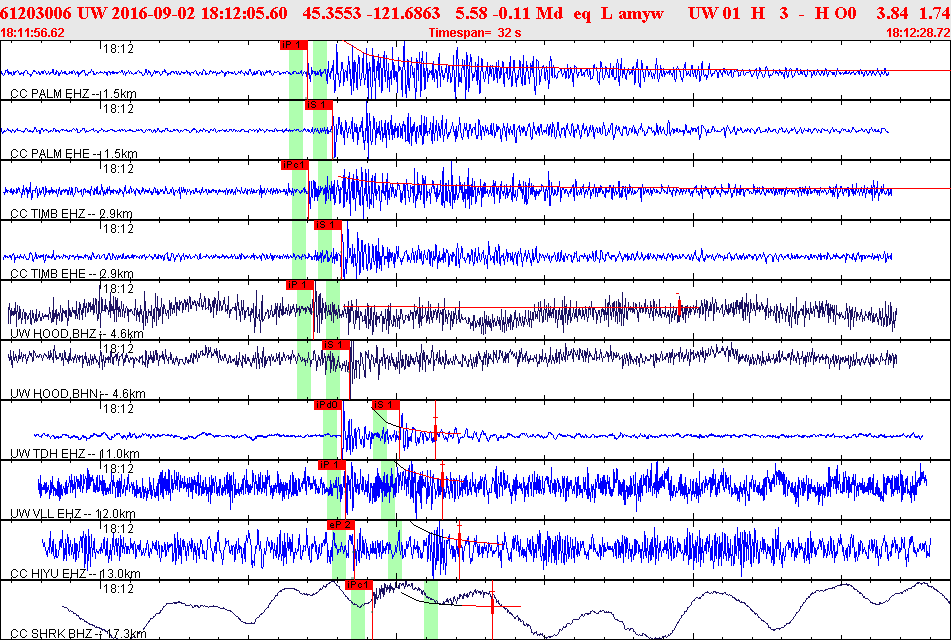The height and width of the screenshot is (640, 951).
Task: Click the iPc1 pick flag on TIMB EHZ
Action: [x=295, y=165]
